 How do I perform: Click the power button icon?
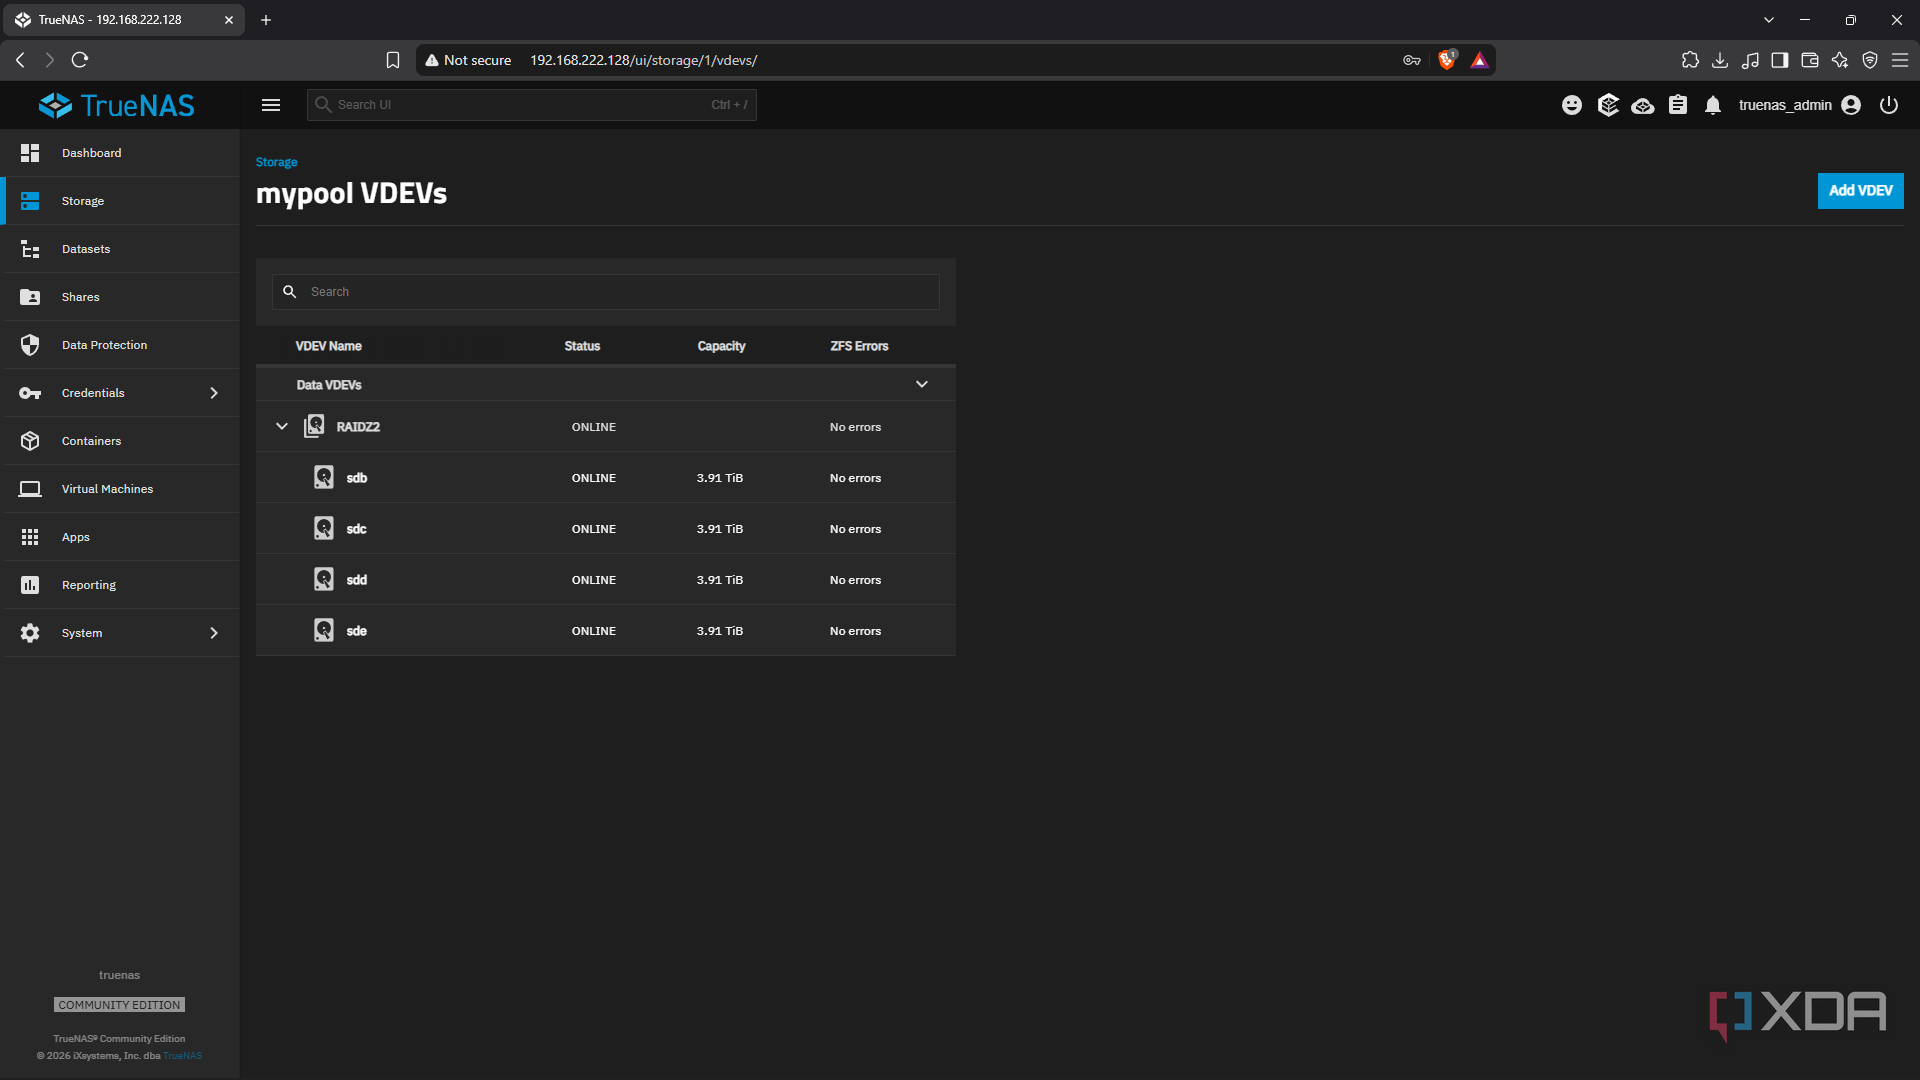click(x=1889, y=105)
